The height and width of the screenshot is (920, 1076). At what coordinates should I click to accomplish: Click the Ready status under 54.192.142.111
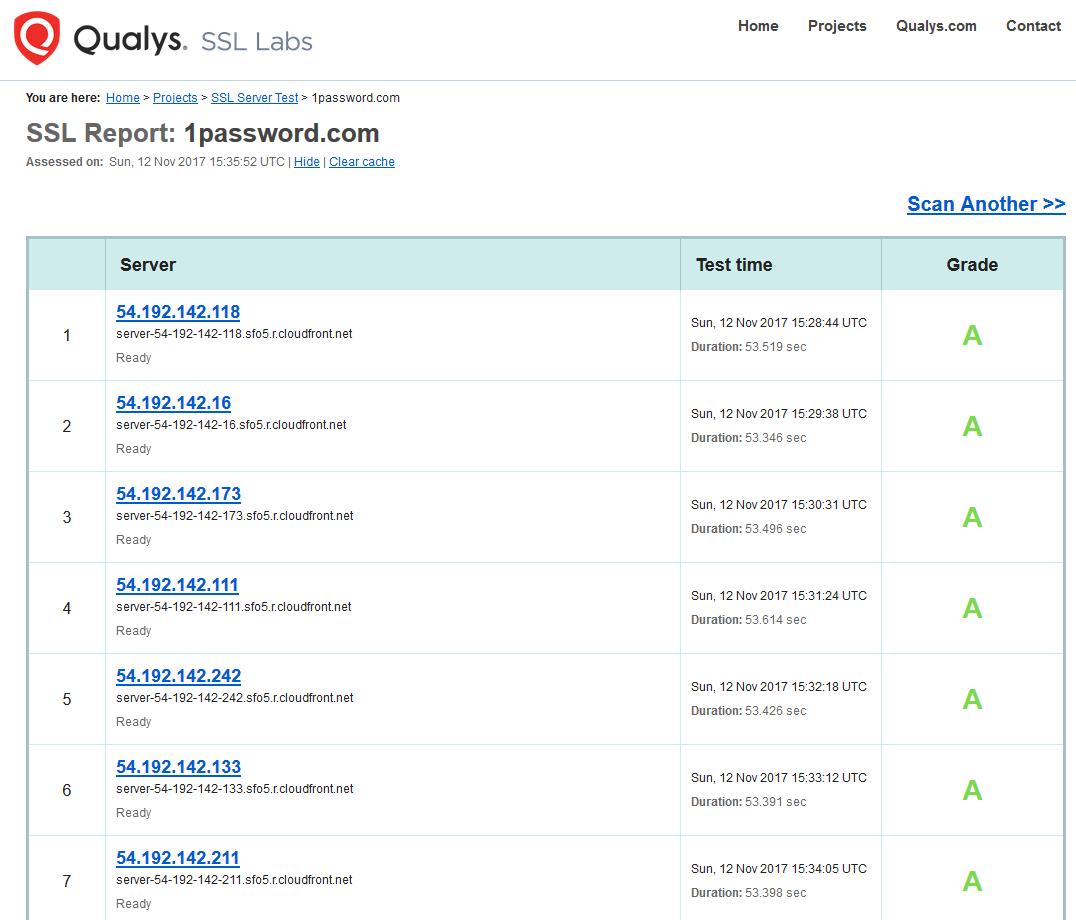(x=134, y=631)
